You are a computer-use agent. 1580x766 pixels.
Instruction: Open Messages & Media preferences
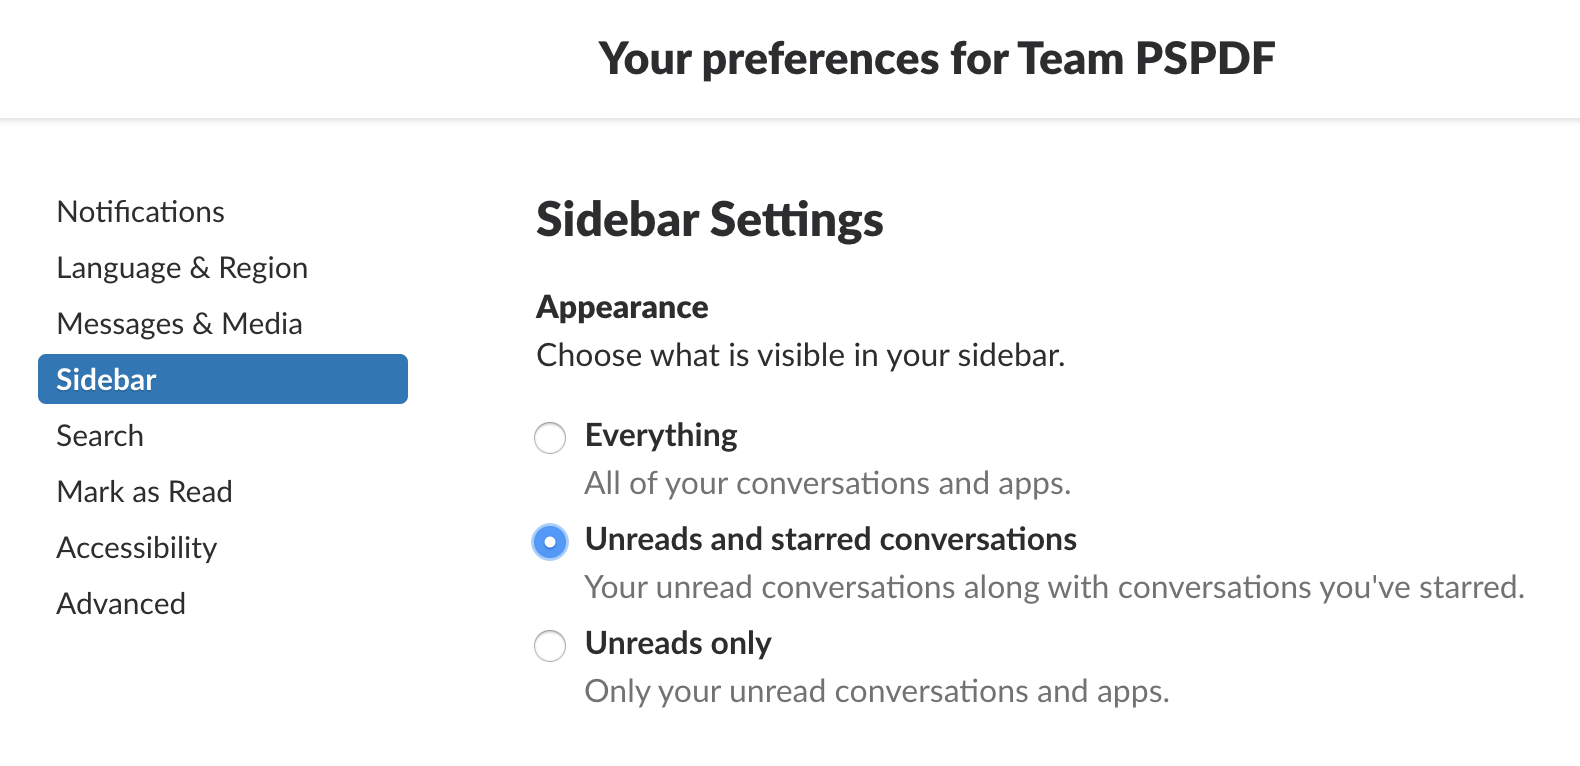[x=180, y=323]
